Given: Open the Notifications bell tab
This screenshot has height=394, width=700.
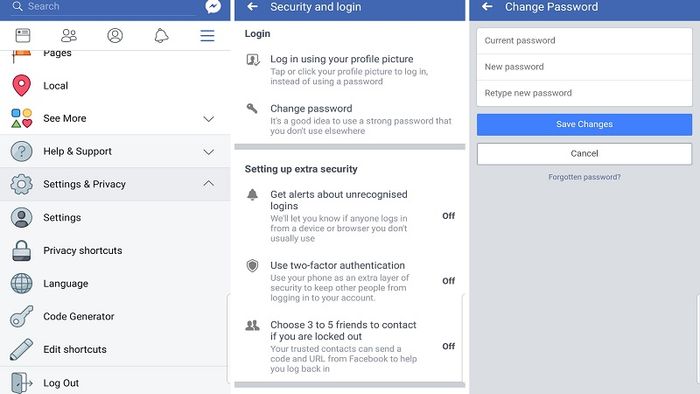Looking at the screenshot, I should [x=161, y=35].
